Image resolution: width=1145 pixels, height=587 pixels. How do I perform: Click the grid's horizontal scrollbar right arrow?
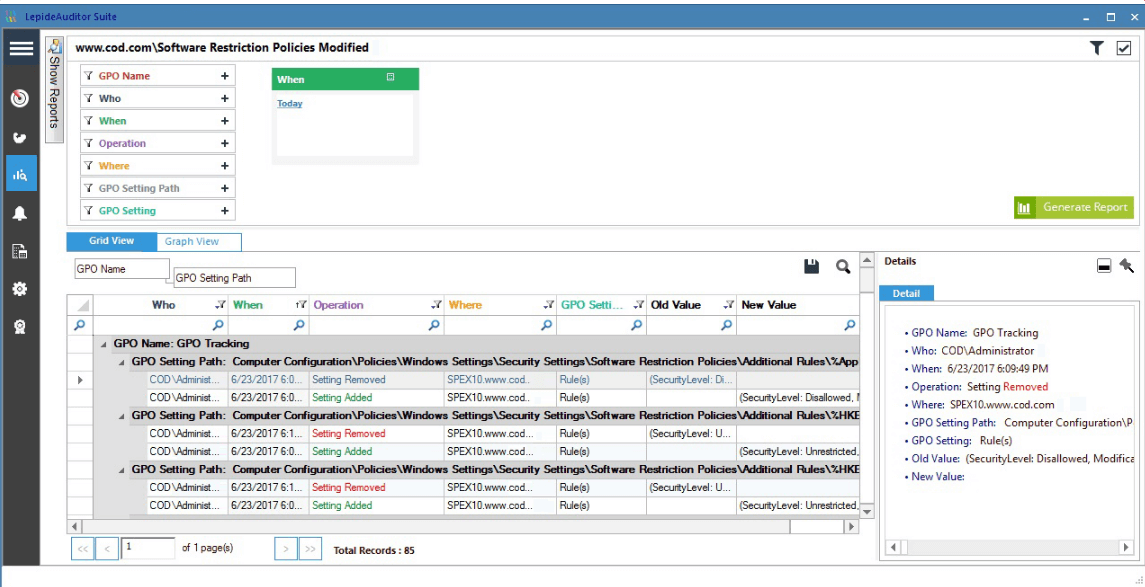click(x=851, y=526)
